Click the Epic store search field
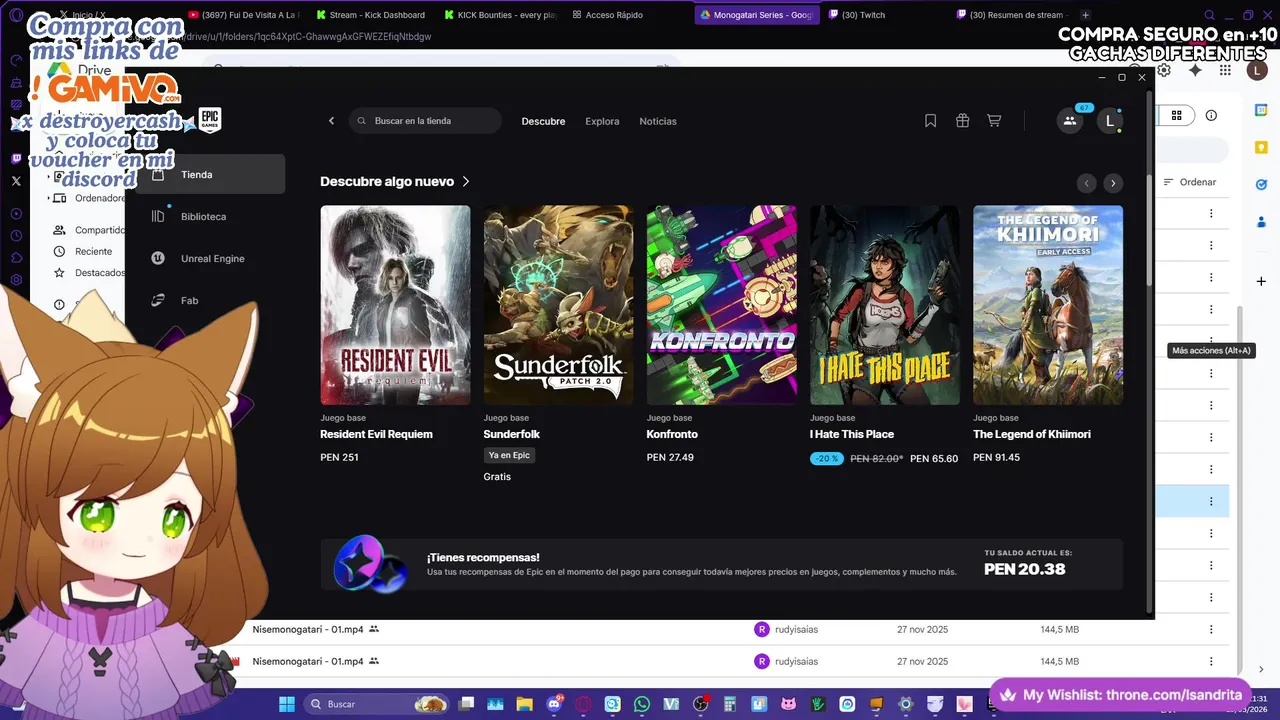The height and width of the screenshot is (720, 1280). [x=425, y=121]
